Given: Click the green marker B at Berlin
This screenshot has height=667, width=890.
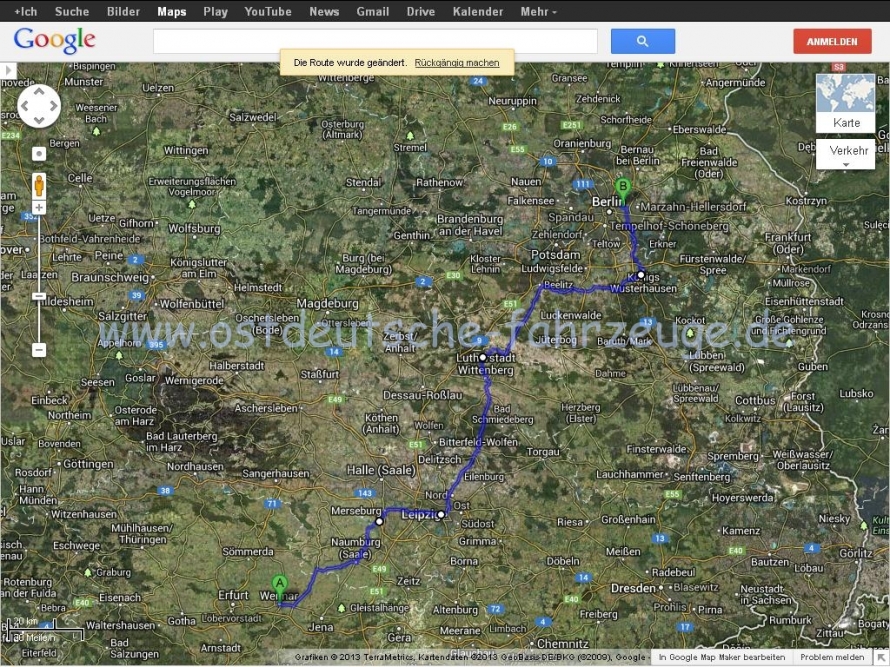Looking at the screenshot, I should [623, 191].
